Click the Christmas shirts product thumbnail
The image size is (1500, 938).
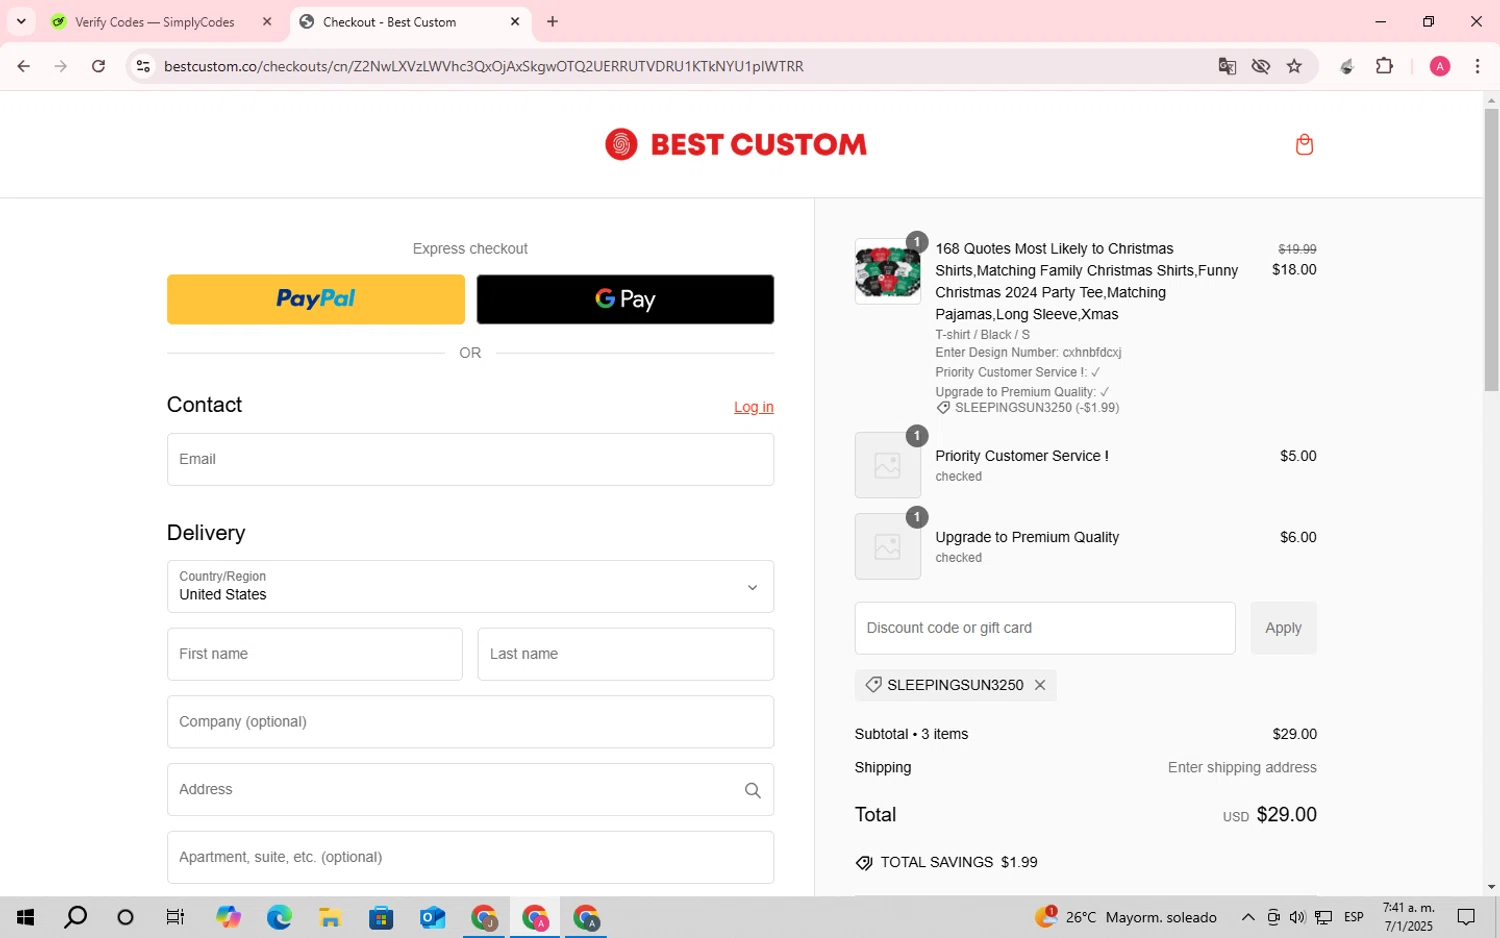point(888,271)
